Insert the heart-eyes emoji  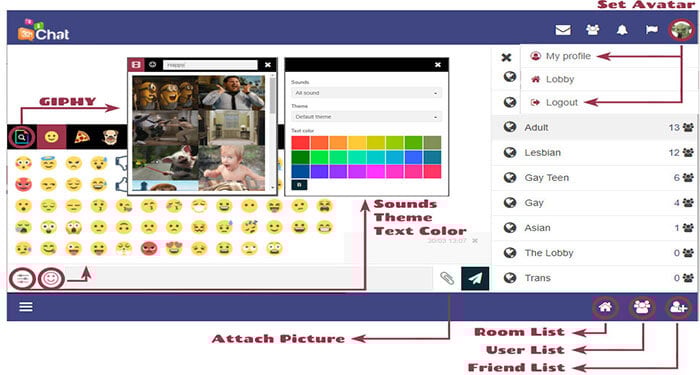(174, 248)
